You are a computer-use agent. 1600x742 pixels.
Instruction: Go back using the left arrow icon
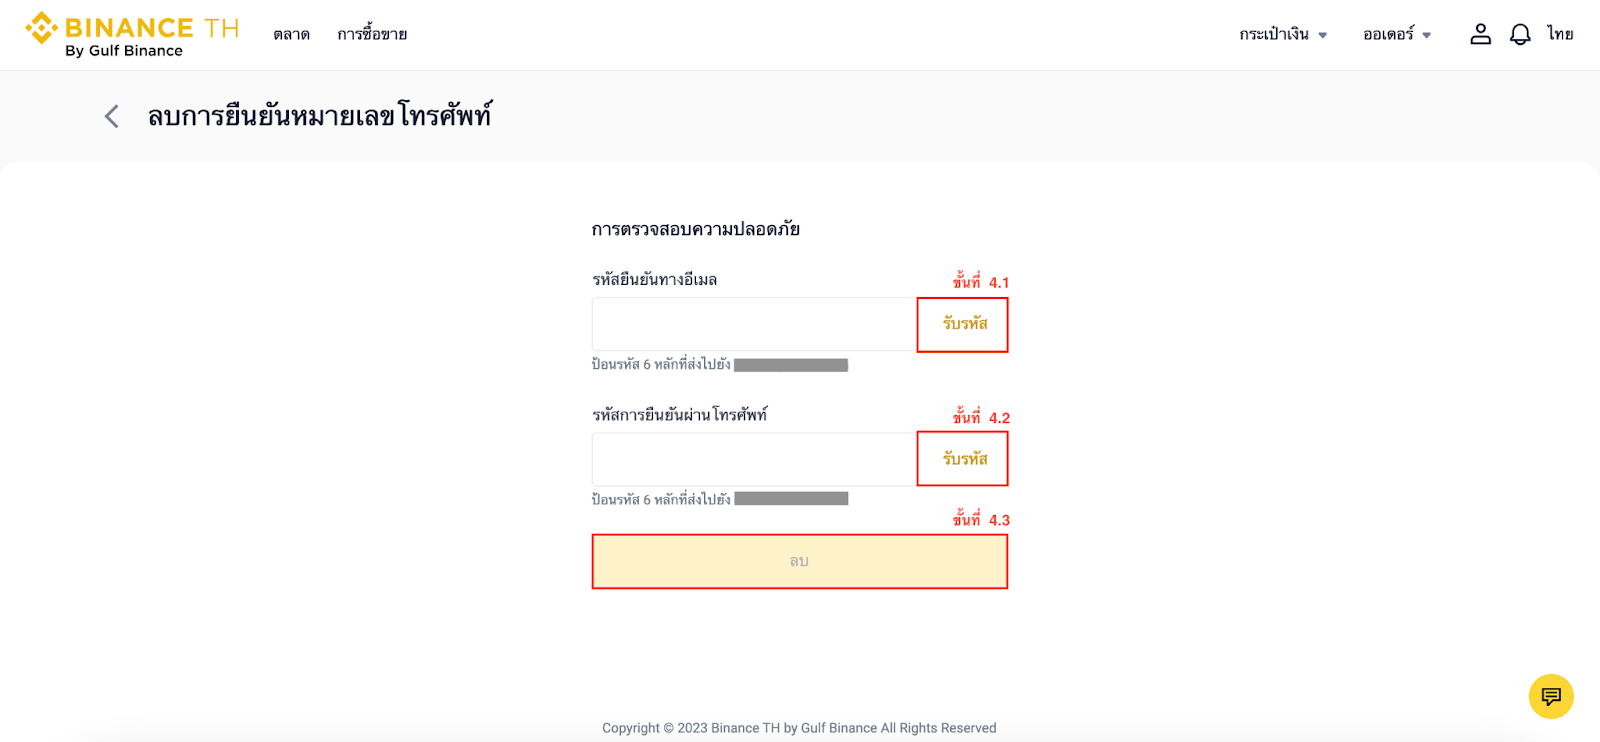[x=112, y=117]
